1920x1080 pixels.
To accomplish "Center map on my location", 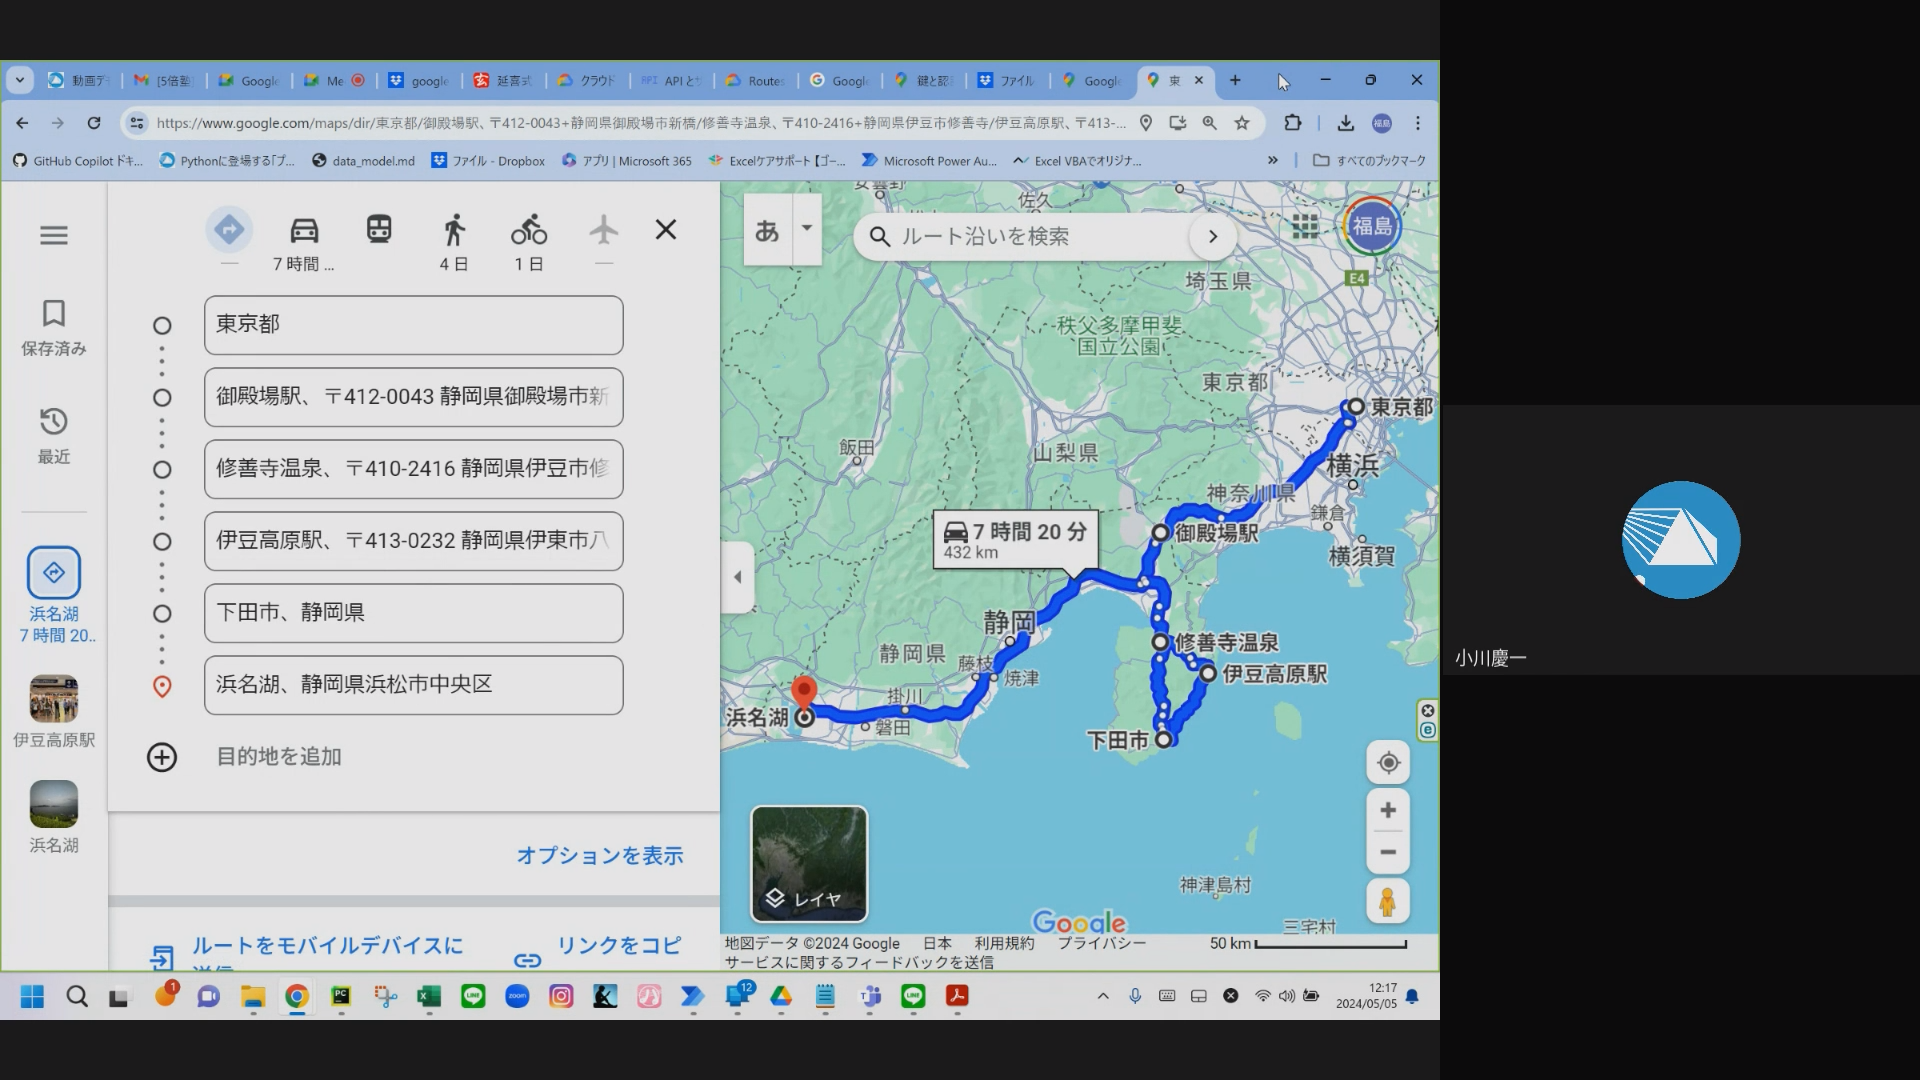I will pos(1388,763).
